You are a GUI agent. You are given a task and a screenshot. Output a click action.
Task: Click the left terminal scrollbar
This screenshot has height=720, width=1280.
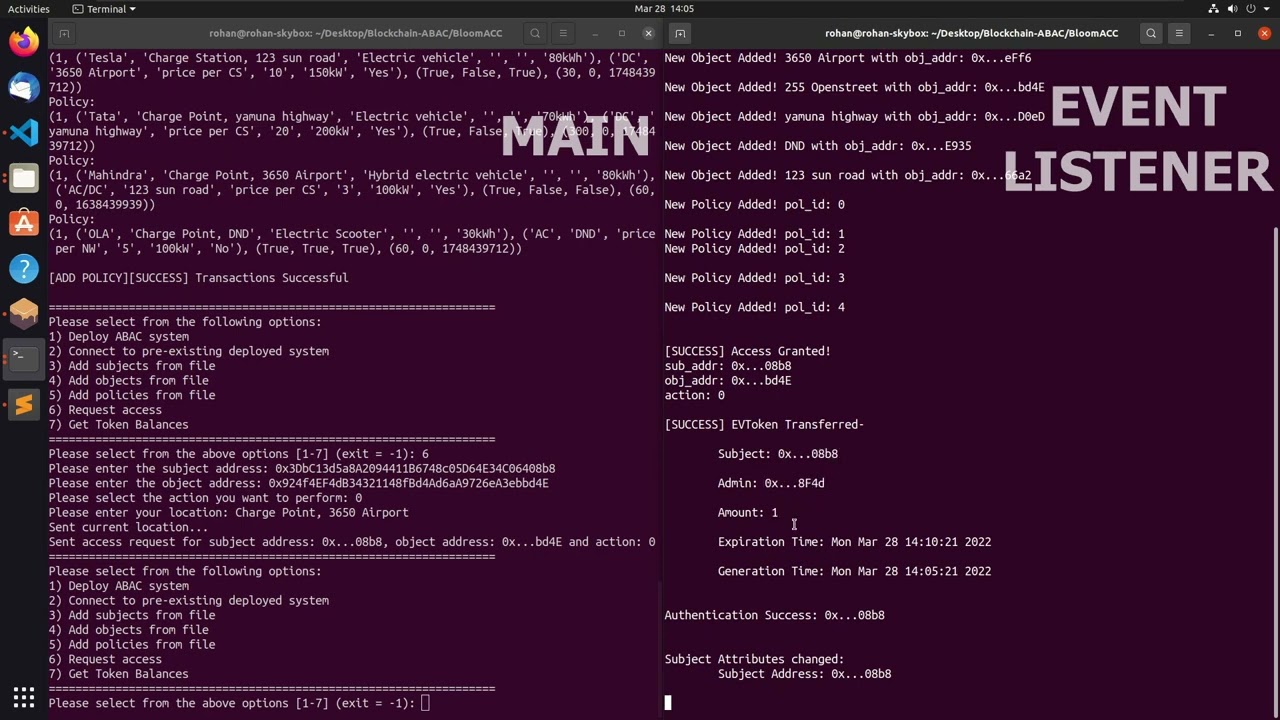tap(659, 649)
